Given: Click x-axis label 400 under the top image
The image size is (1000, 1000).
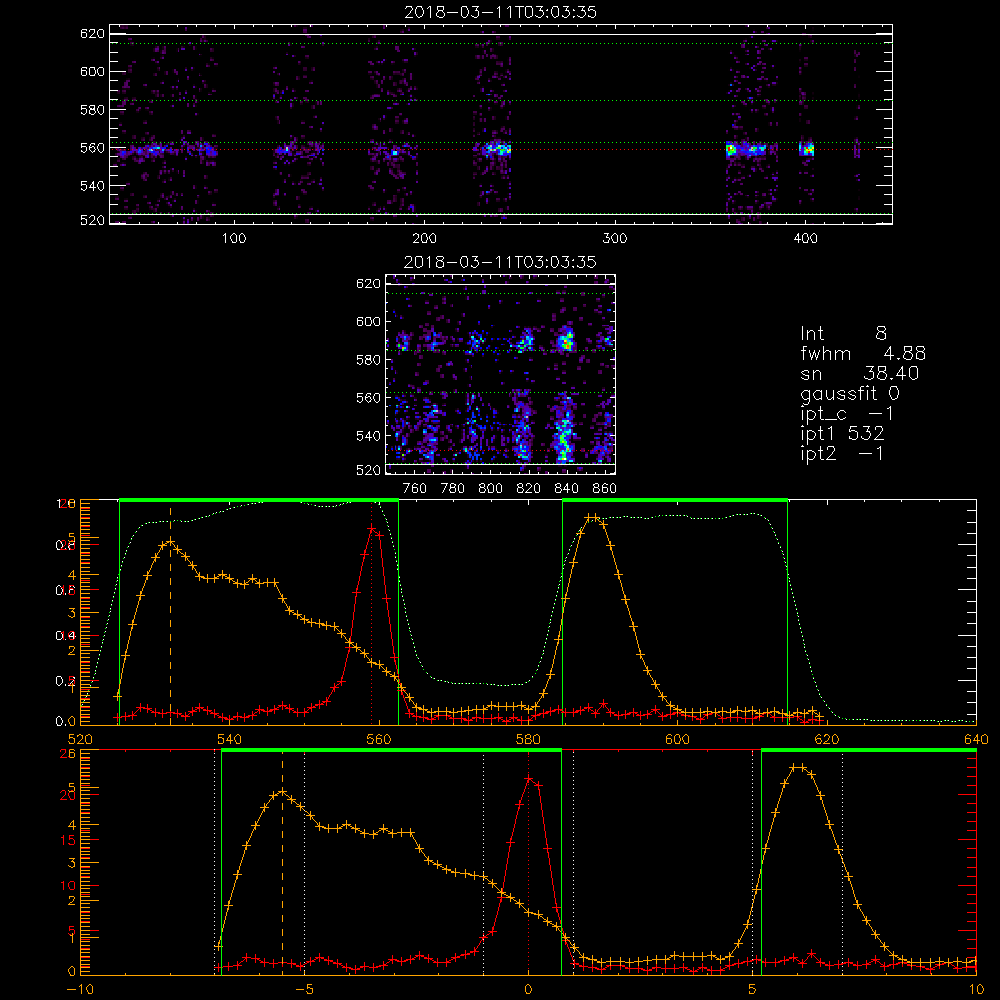Looking at the screenshot, I should [805, 239].
